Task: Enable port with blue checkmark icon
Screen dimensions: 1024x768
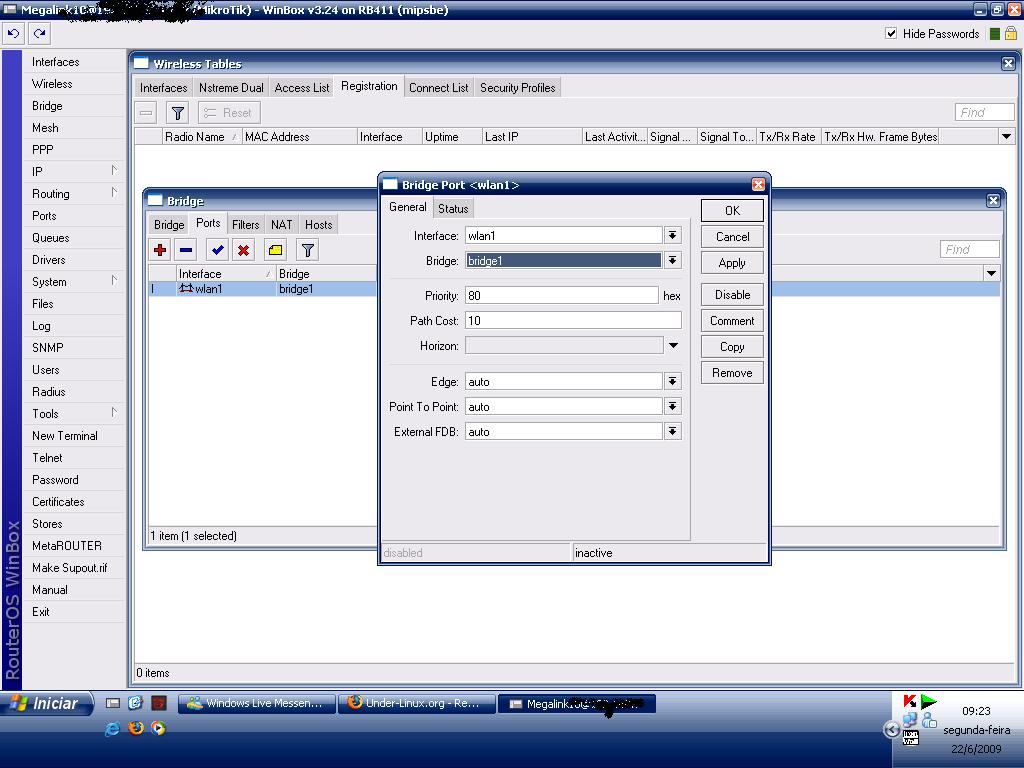Action: 217,250
